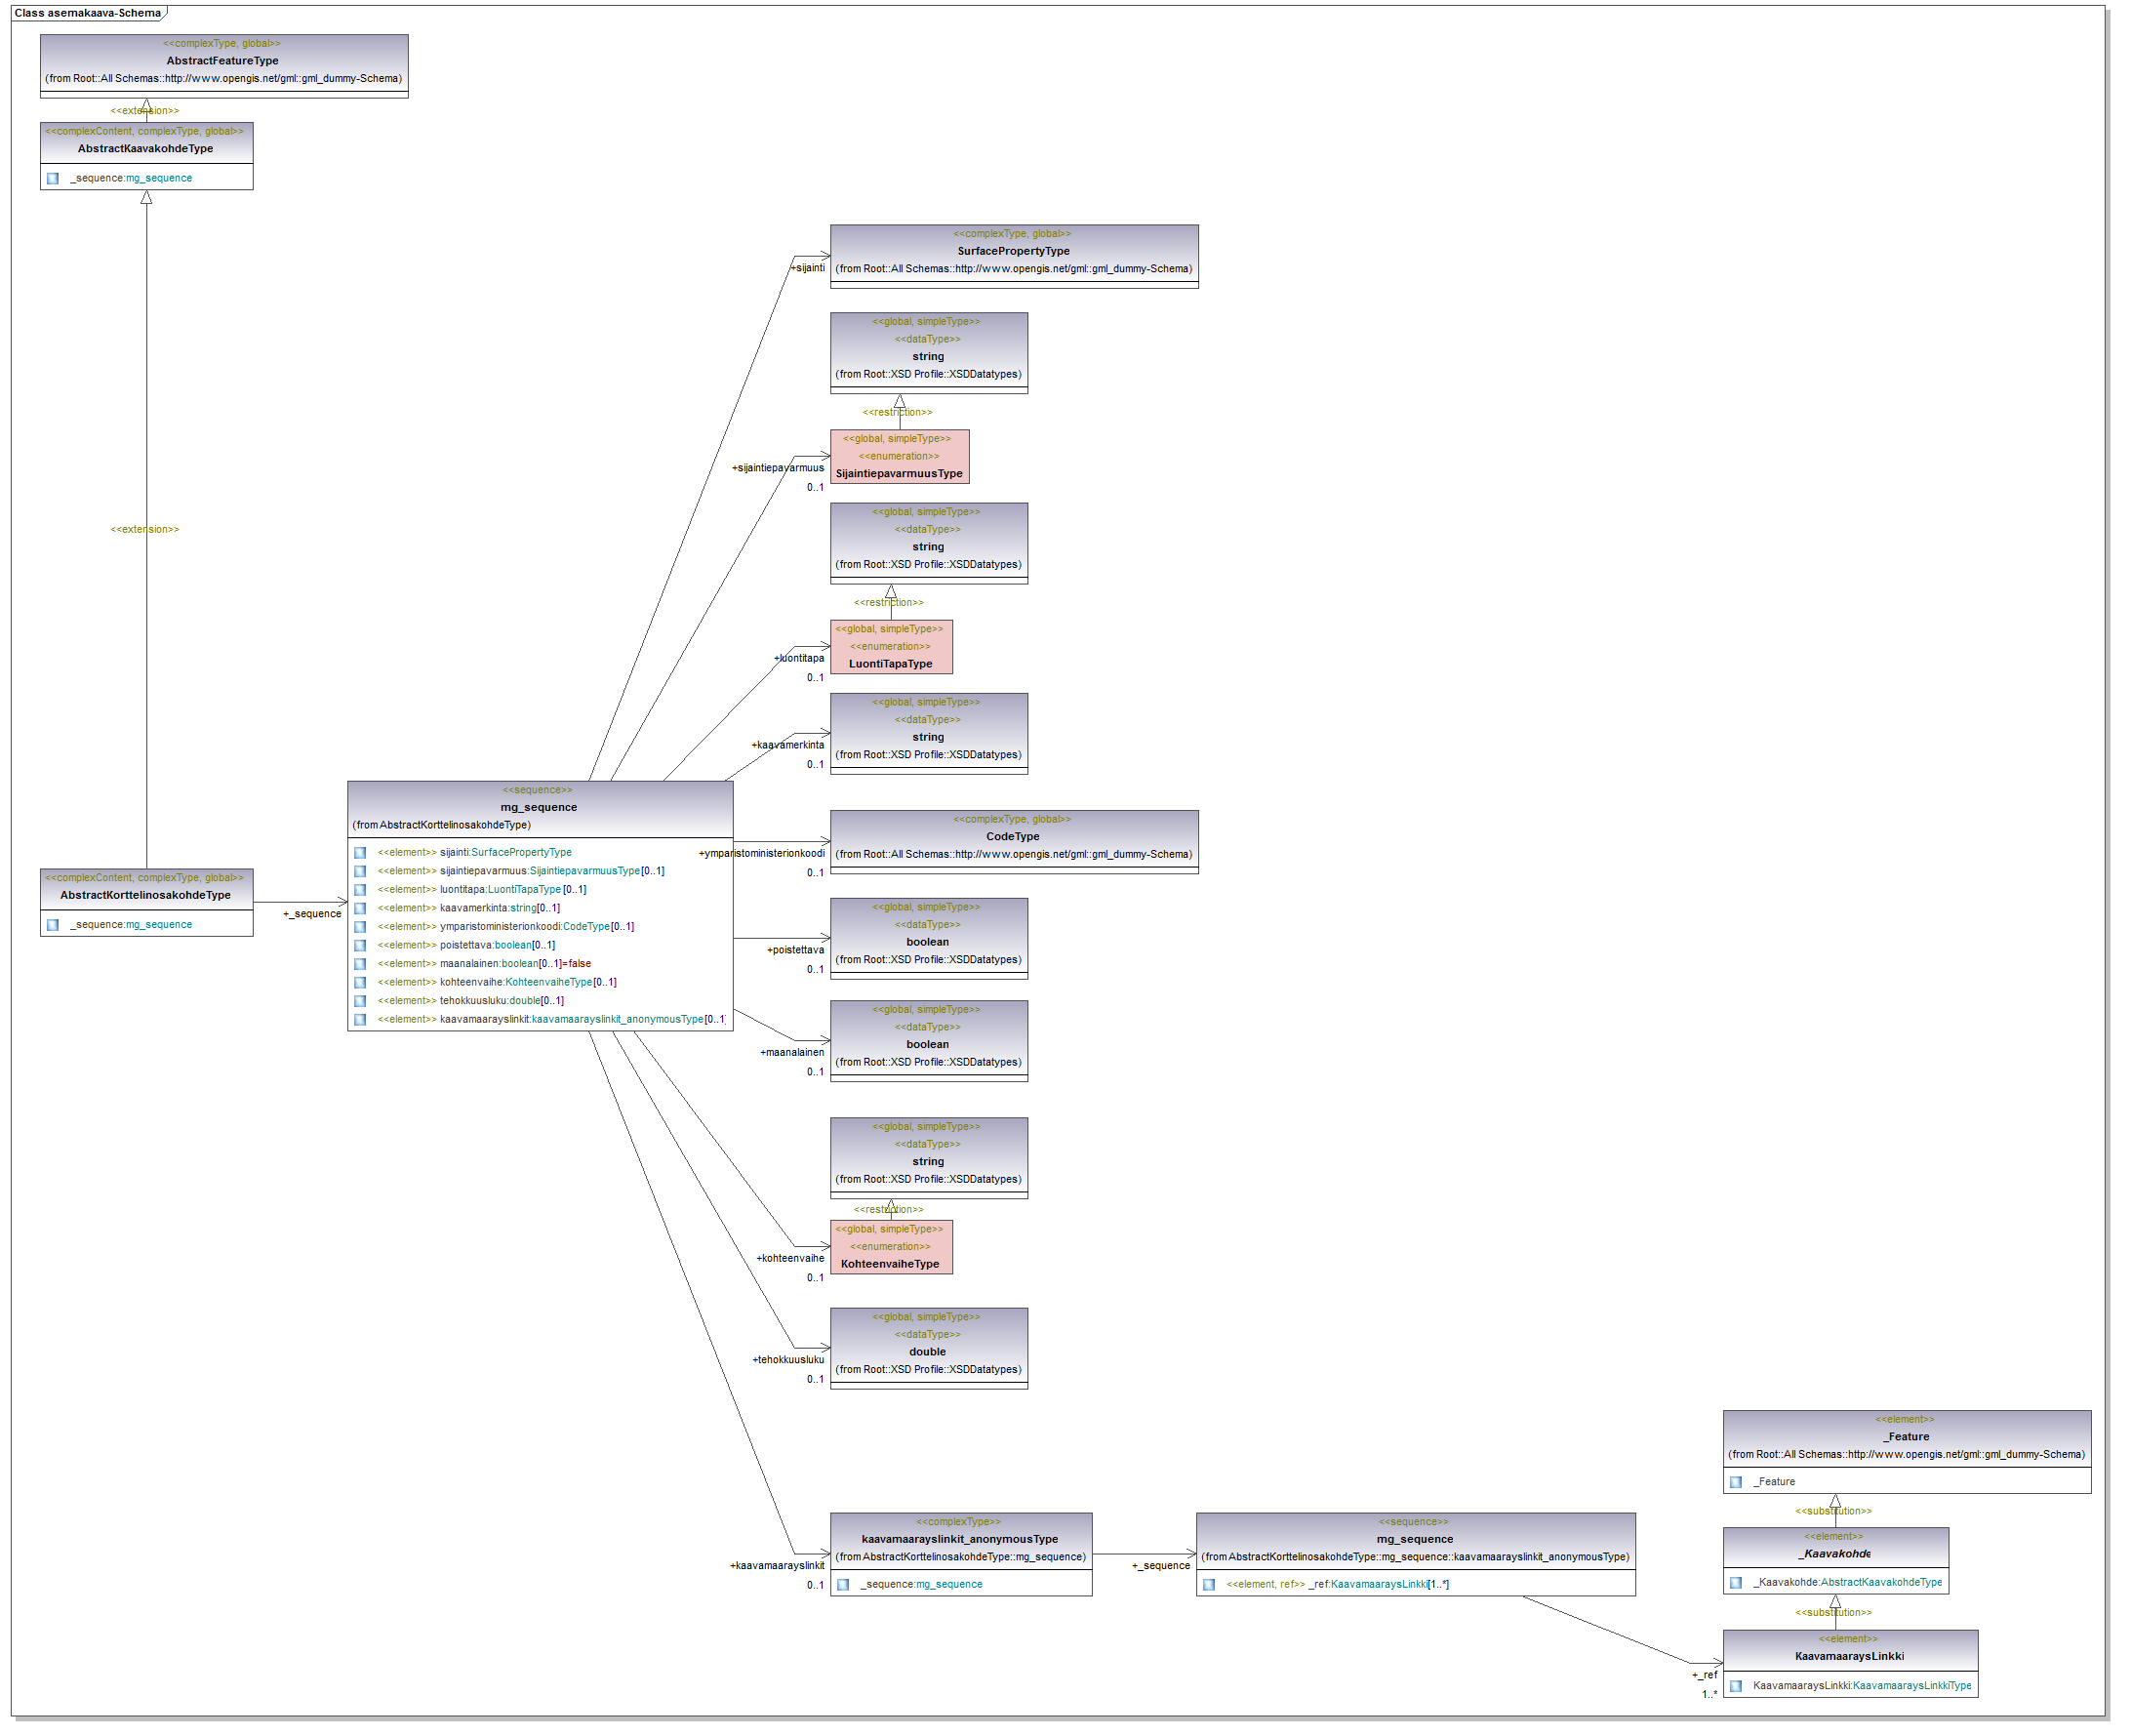Click the icon next to _Feature attribute
This screenshot has width=2131, height=1736.
[x=1736, y=1482]
